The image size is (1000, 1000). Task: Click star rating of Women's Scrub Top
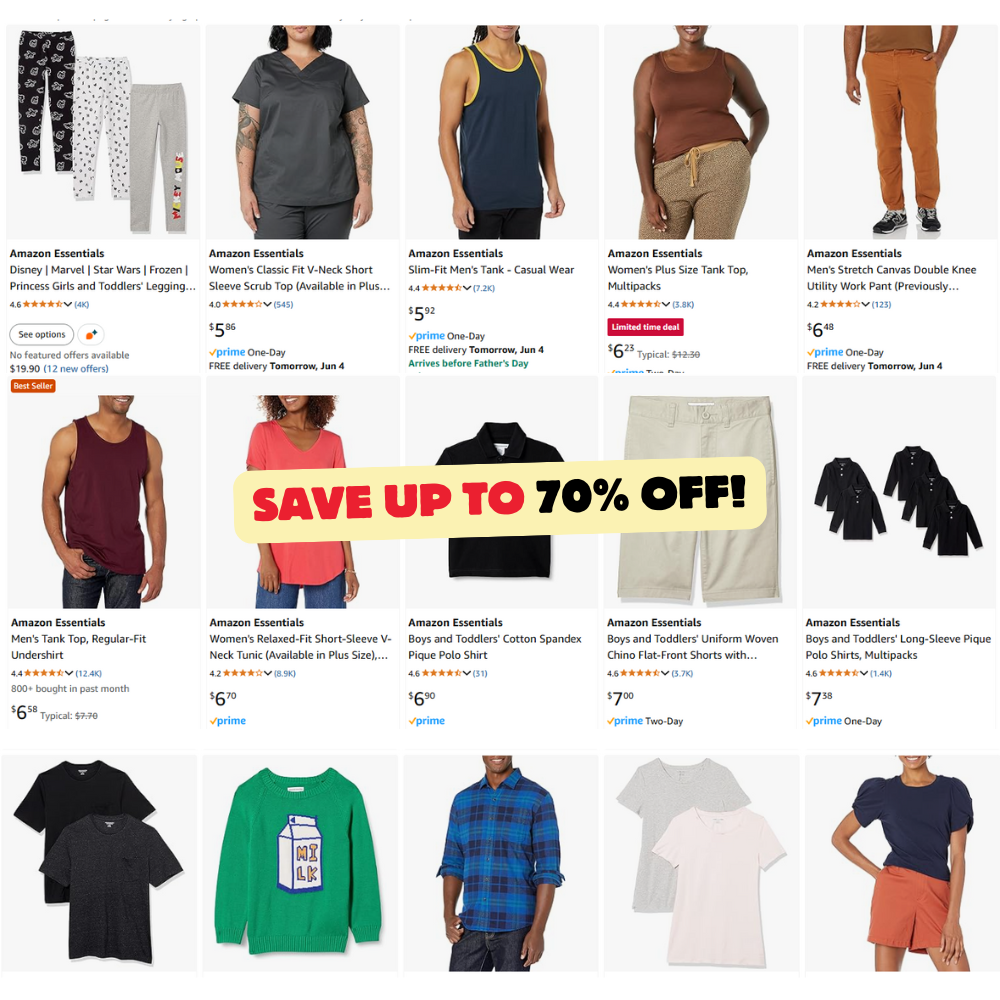click(x=242, y=304)
